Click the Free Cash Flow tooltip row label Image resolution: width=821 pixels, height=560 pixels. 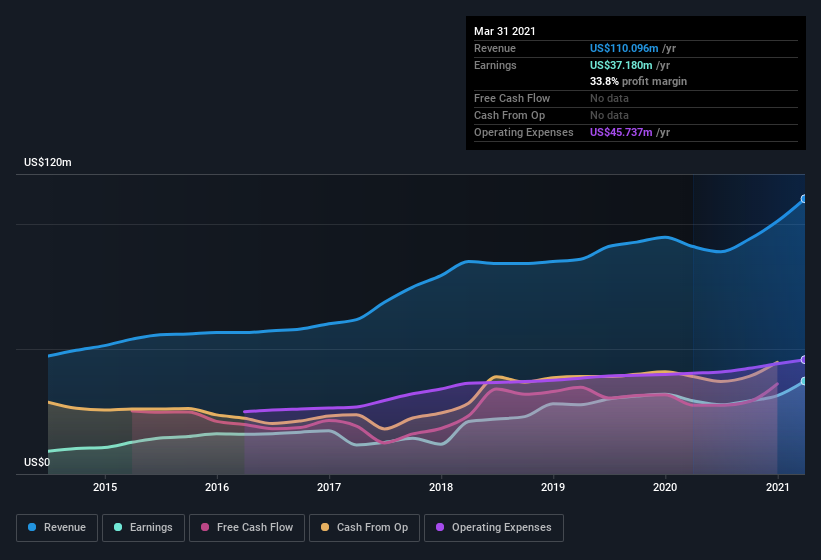pyautogui.click(x=512, y=98)
